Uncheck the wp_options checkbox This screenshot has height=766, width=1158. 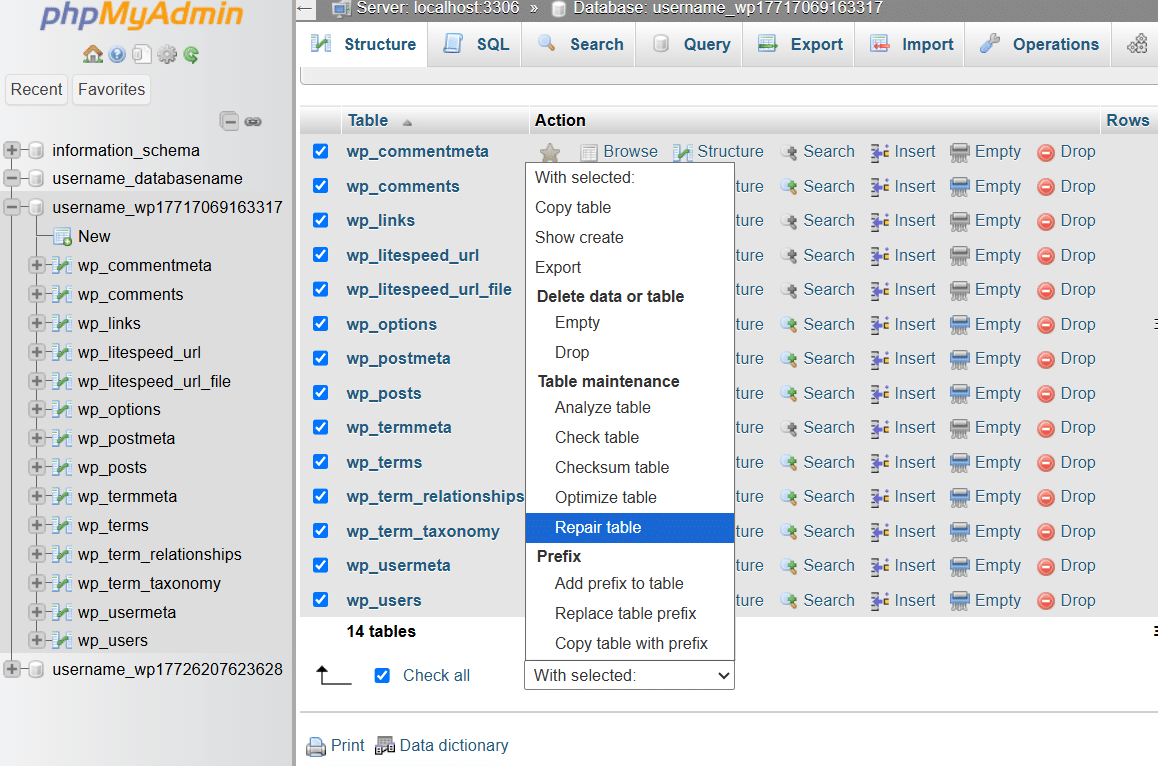[321, 324]
